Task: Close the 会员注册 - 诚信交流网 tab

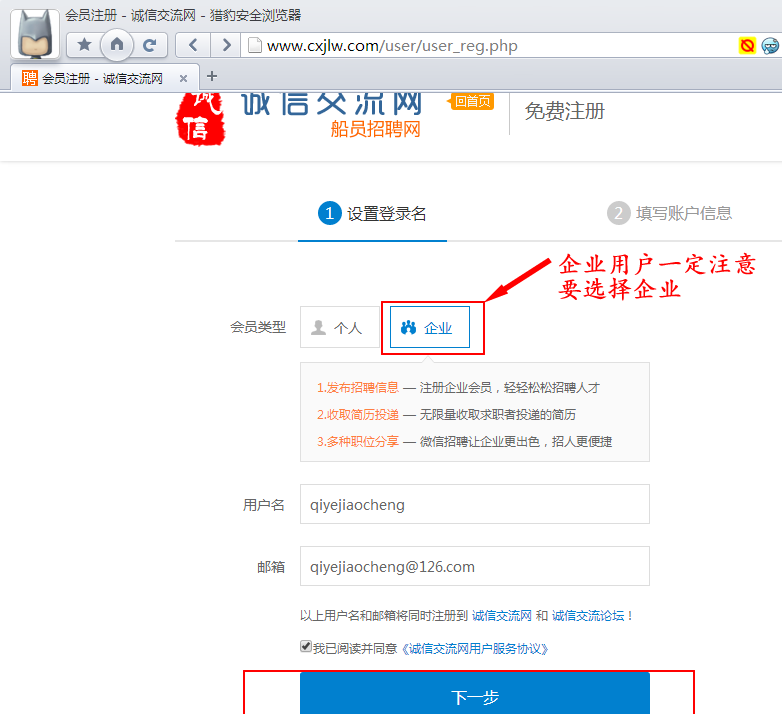Action: click(184, 78)
